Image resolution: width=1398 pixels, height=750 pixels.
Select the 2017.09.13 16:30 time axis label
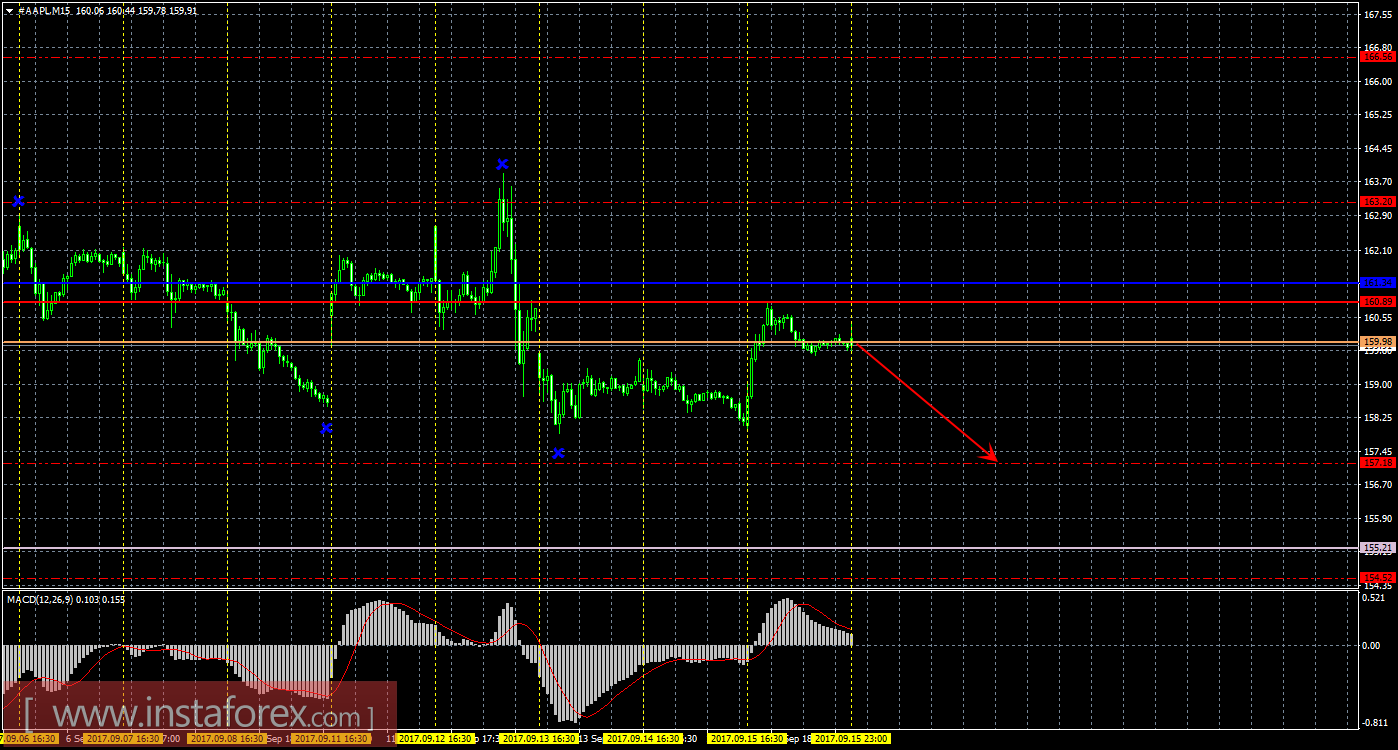coord(539,738)
